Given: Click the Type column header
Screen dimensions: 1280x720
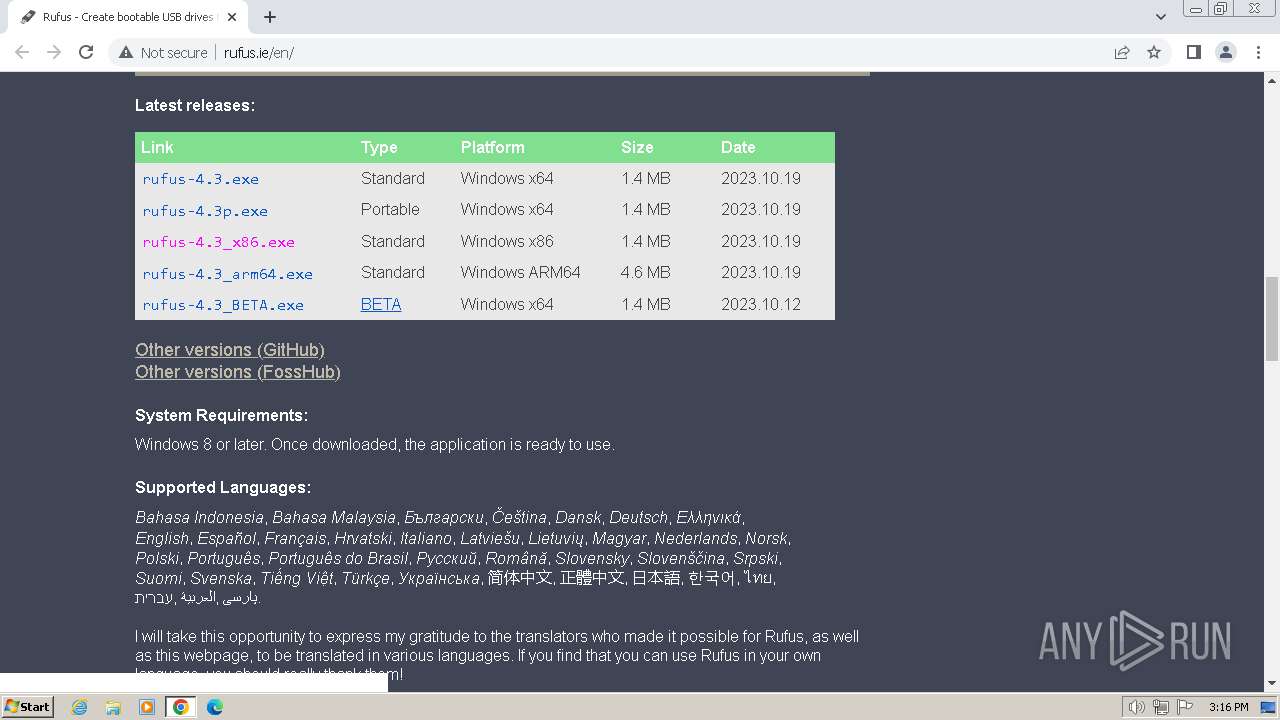Looking at the screenshot, I should (379, 147).
